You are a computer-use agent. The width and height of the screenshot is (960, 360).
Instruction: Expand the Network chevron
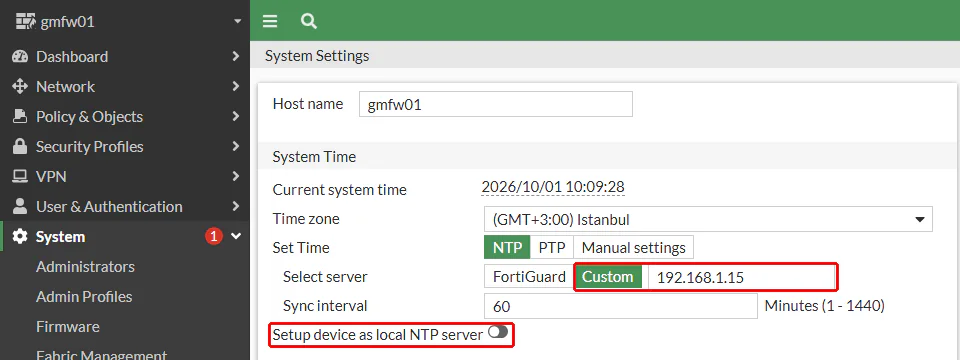[236, 86]
